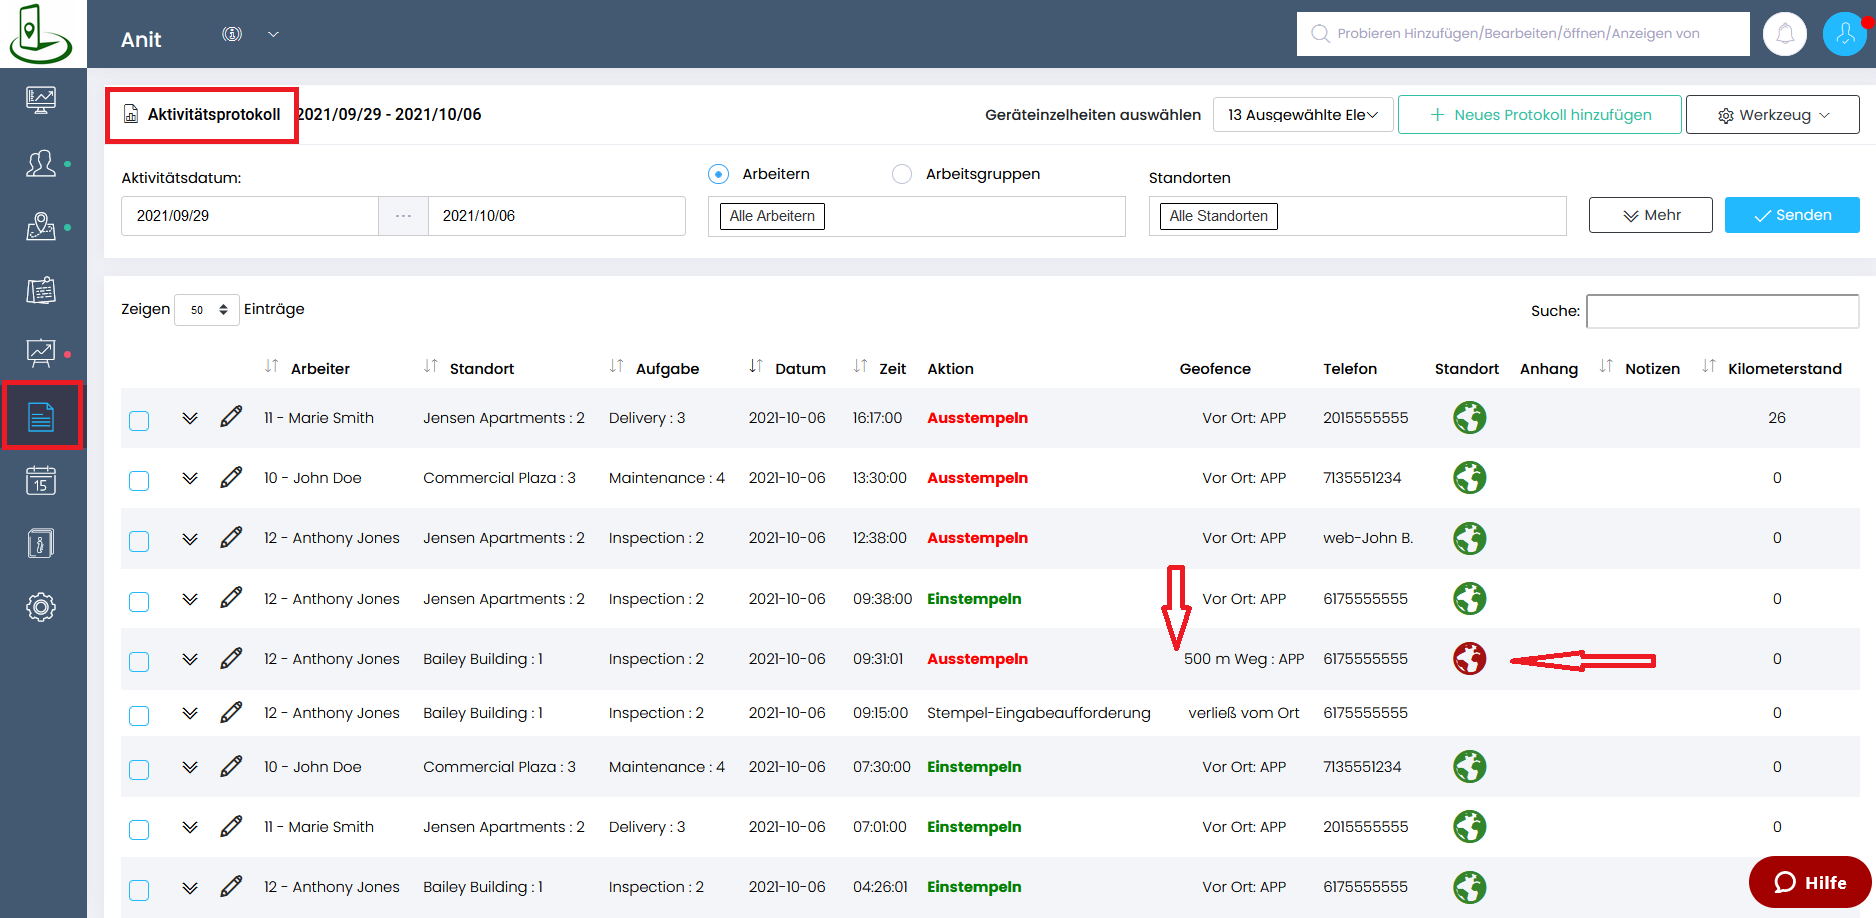The image size is (1876, 918).
Task: Change the entries-per-page stepper showing 50
Action: [x=207, y=310]
